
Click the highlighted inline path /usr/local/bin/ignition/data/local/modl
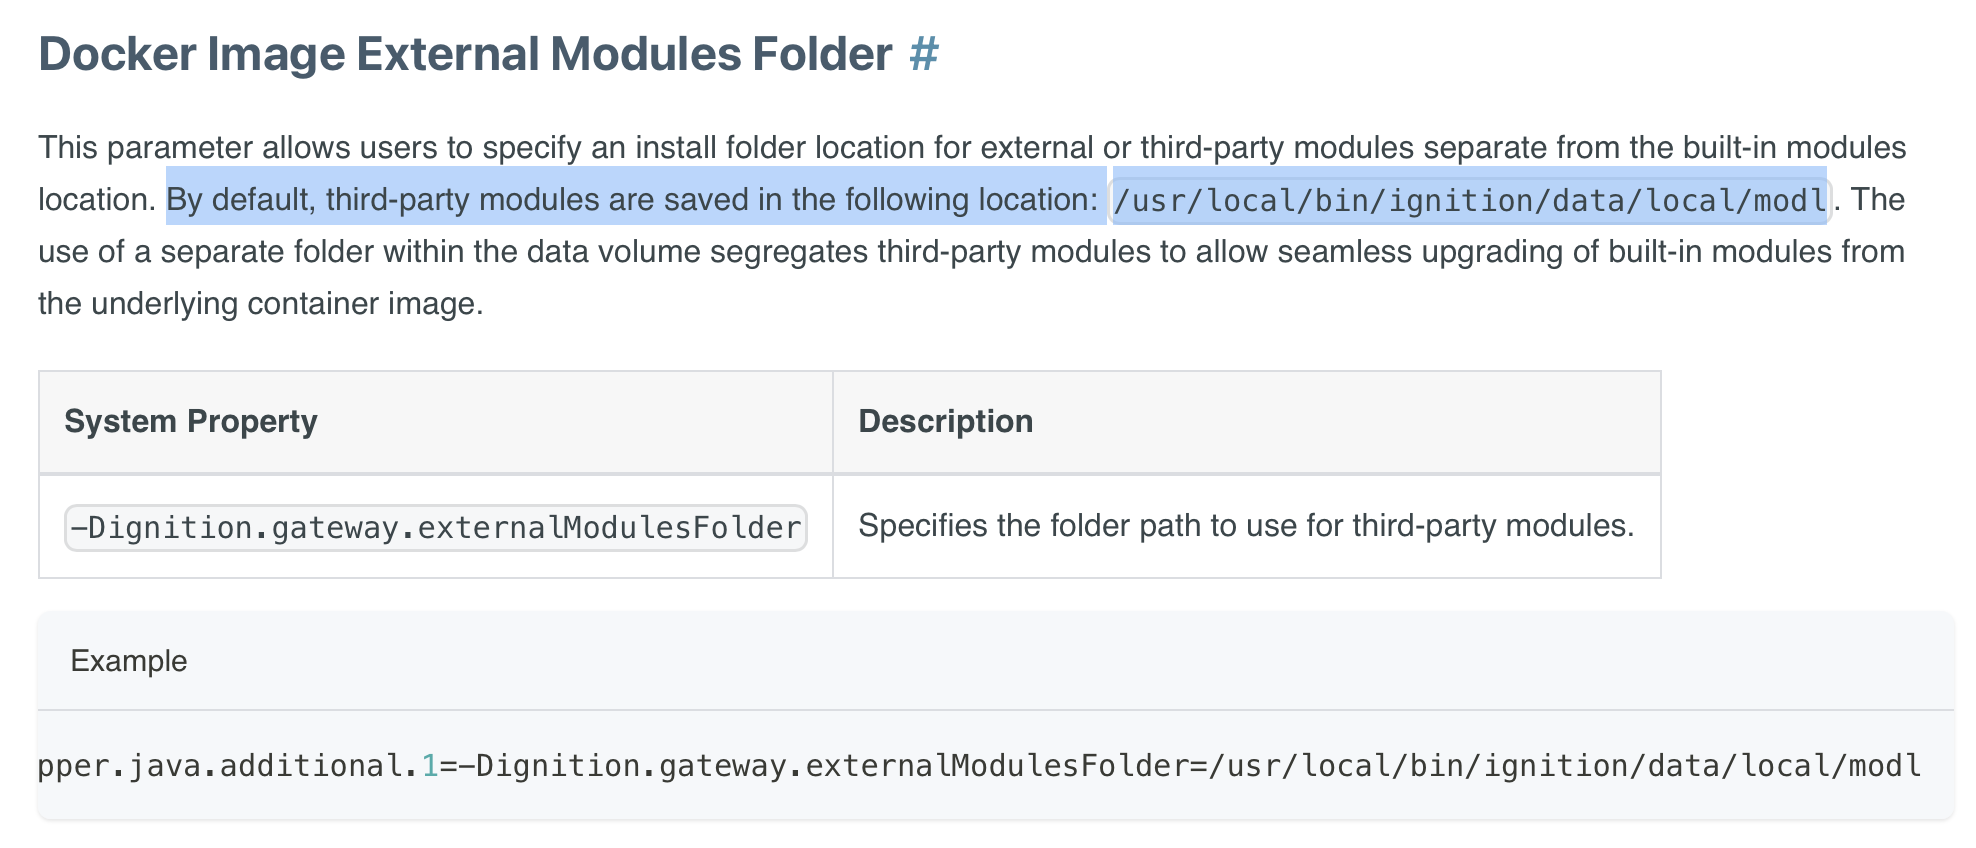tap(1469, 200)
